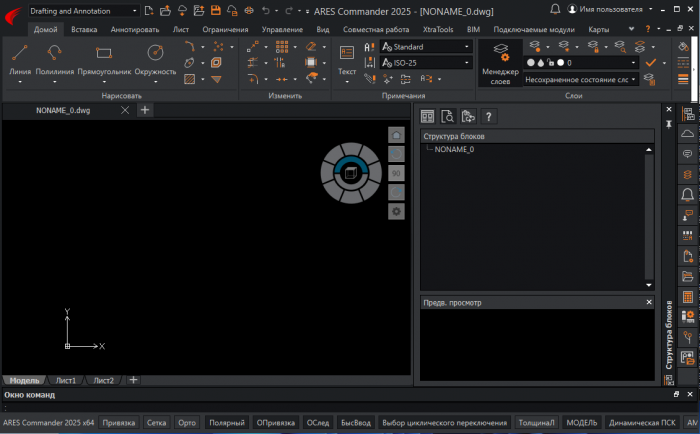Toggle Привязка (Snap) in status bar

119,423
